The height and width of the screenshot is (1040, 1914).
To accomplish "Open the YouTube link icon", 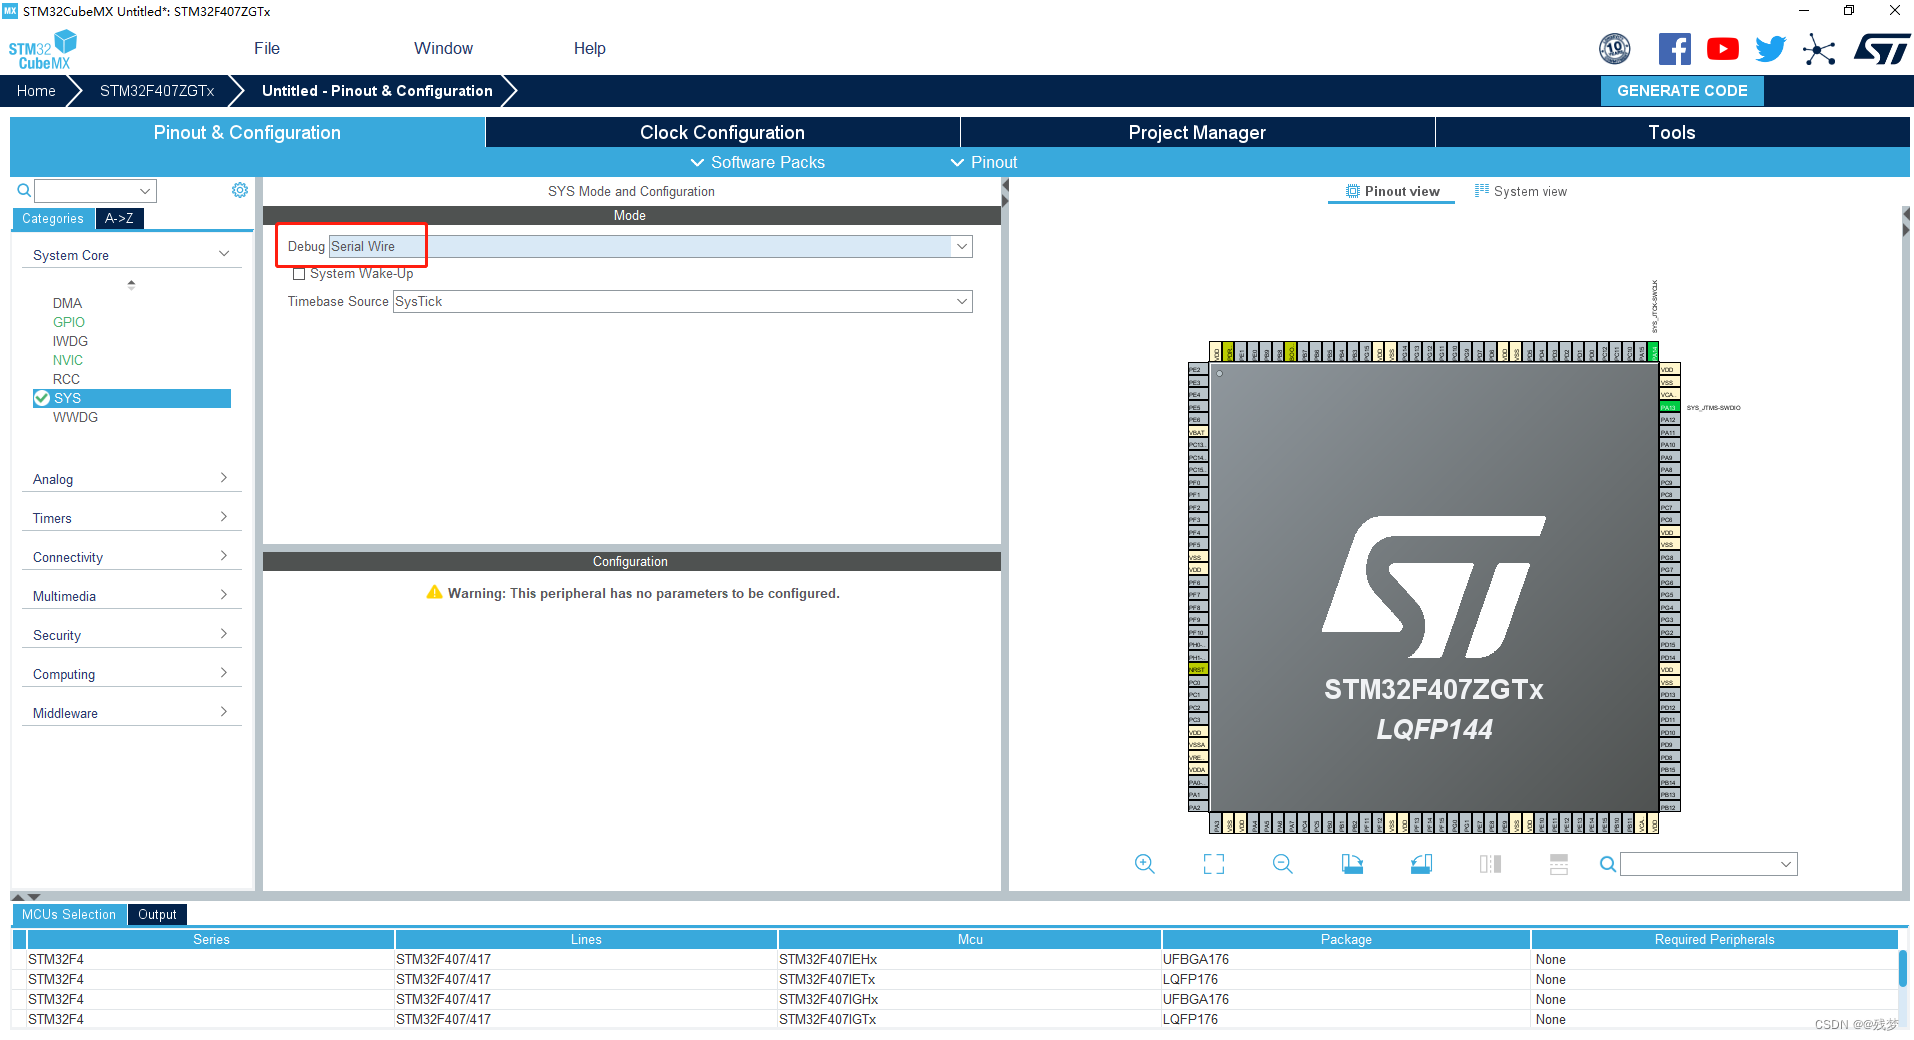I will [x=1722, y=49].
